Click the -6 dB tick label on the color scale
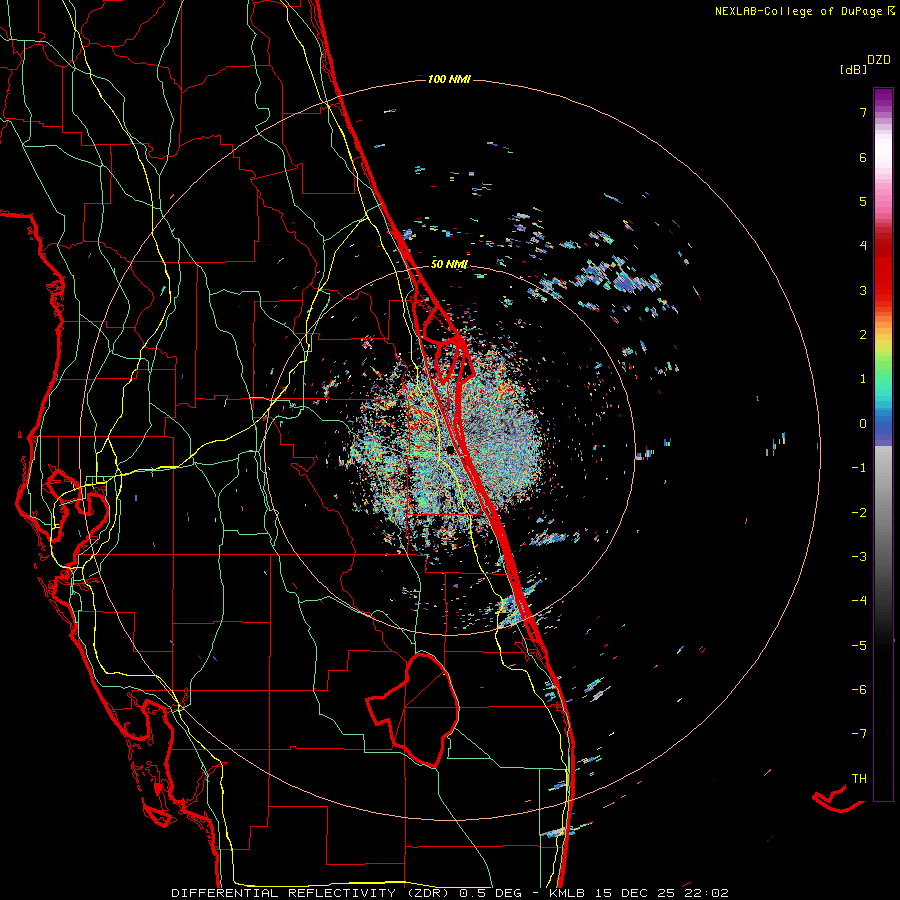The image size is (900, 900). point(859,690)
